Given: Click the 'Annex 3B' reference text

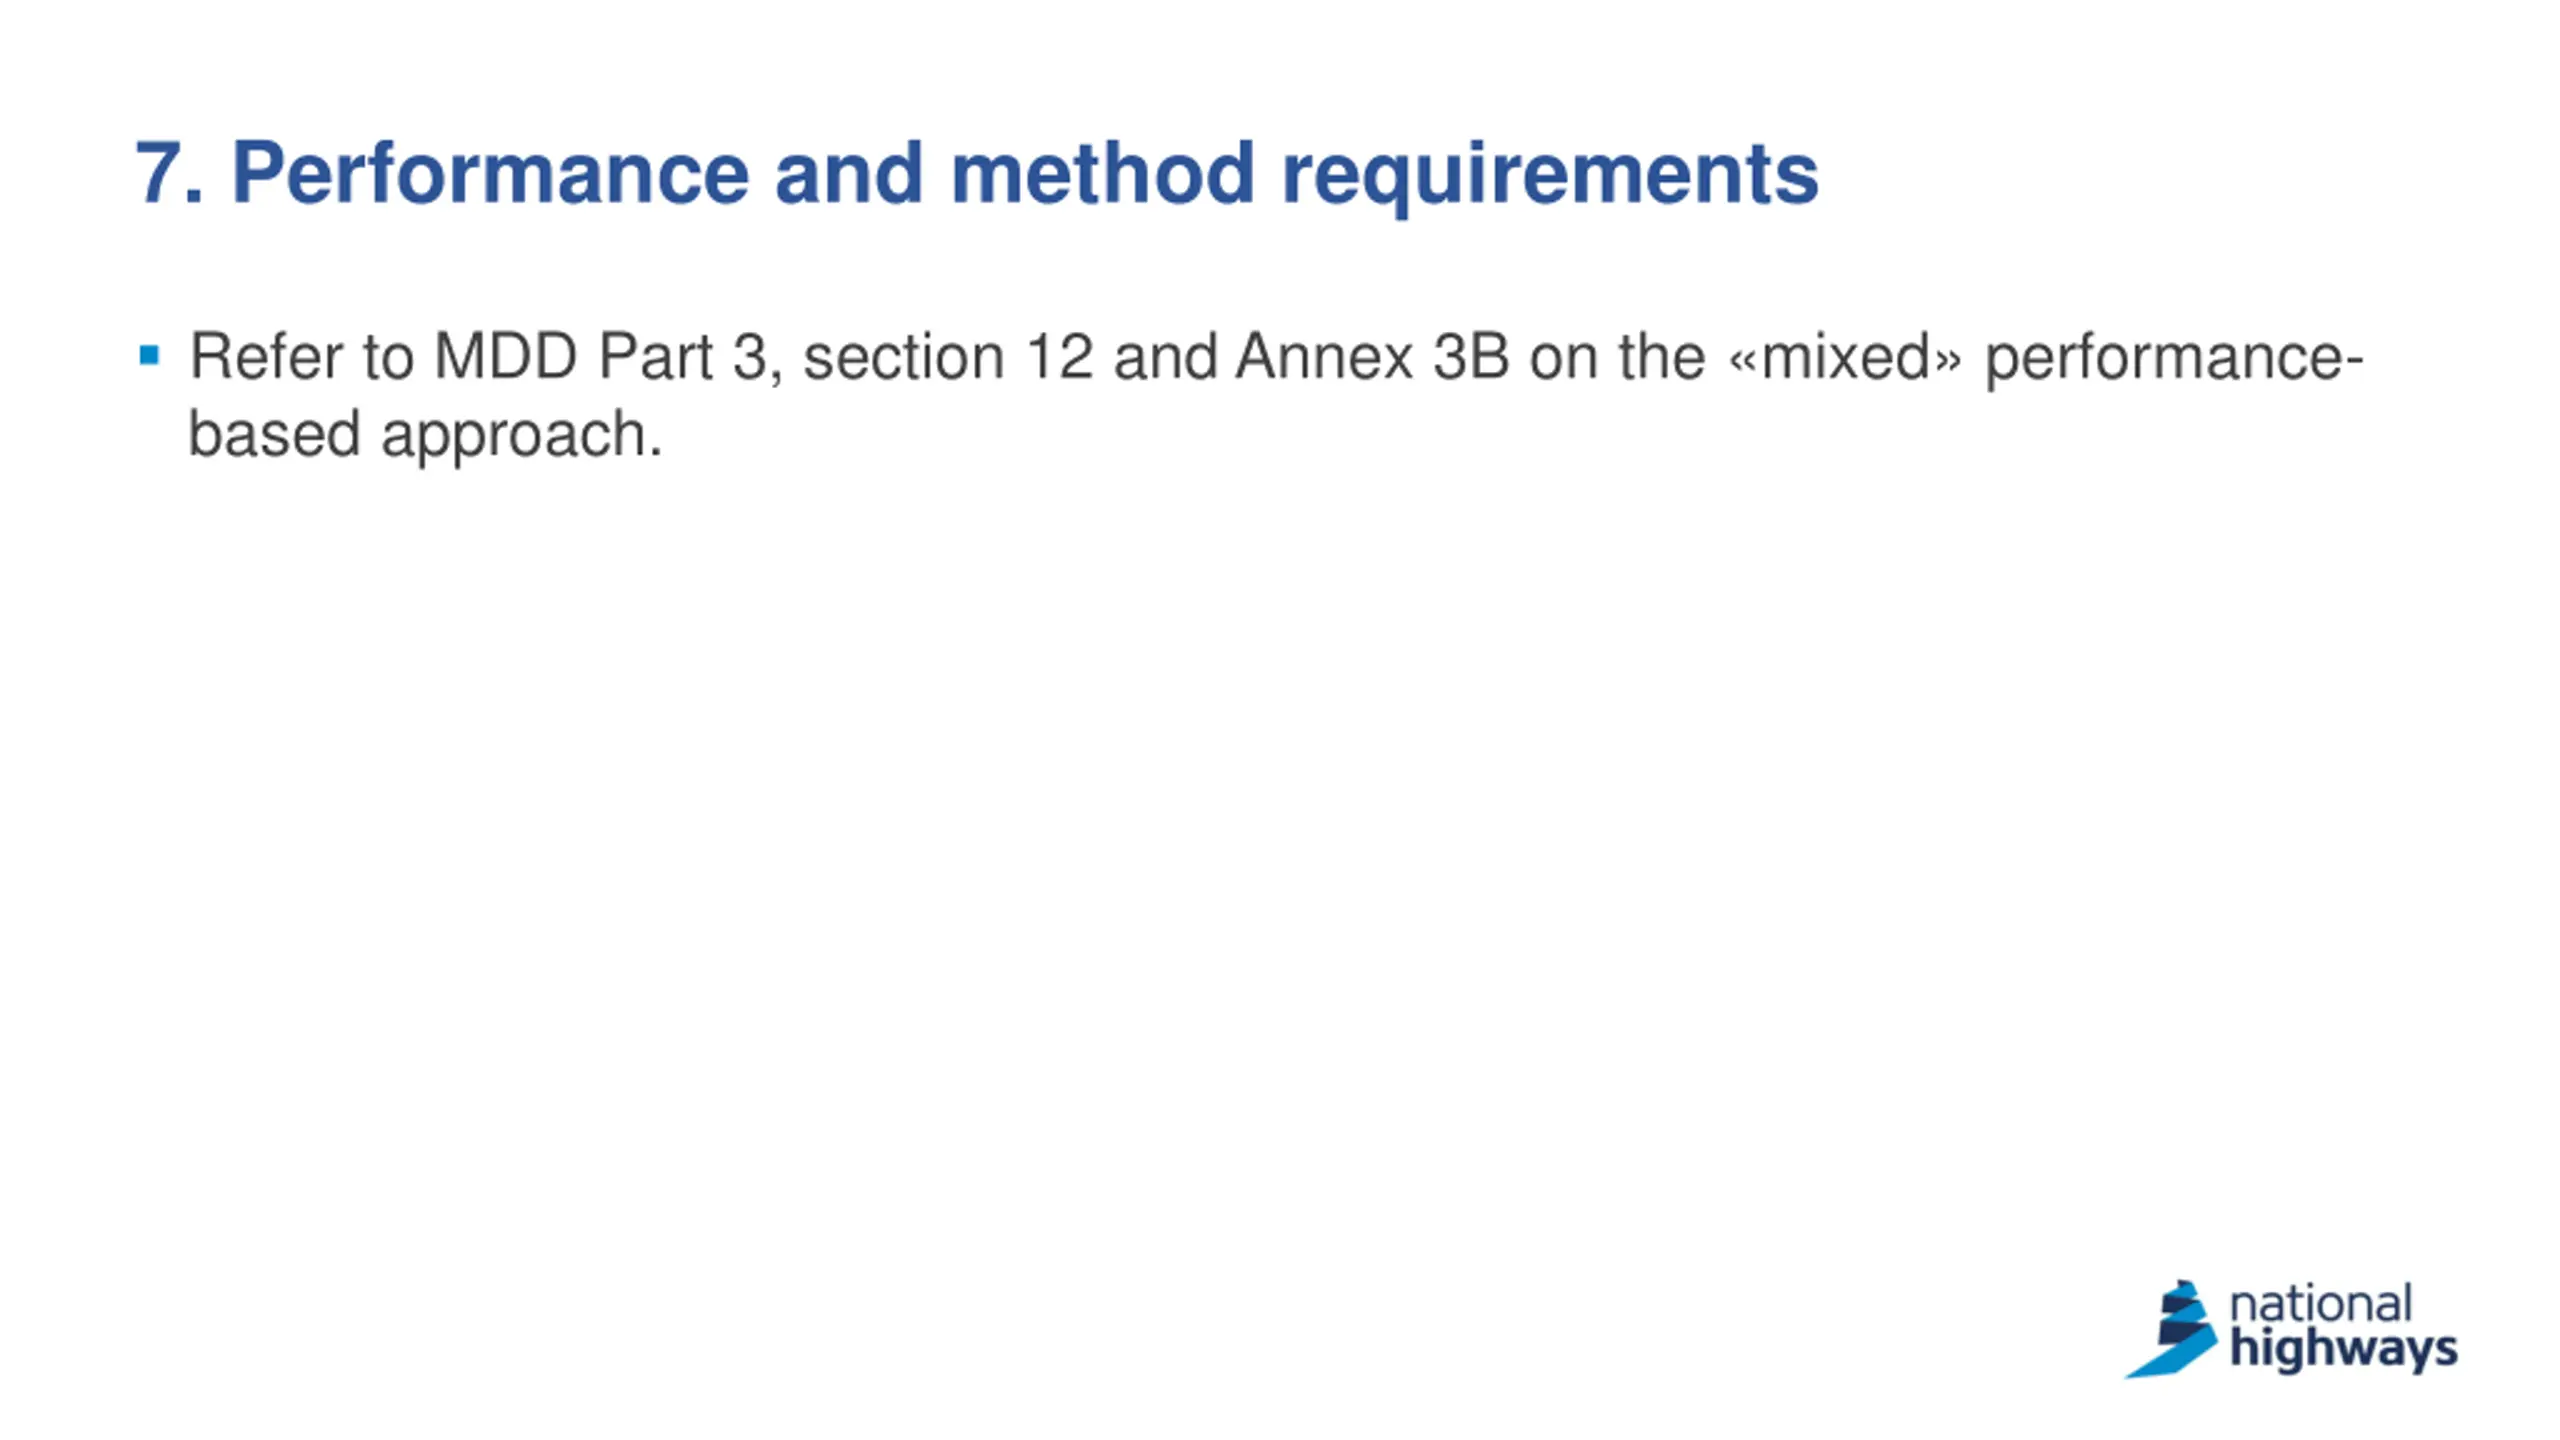Looking at the screenshot, I should click(x=1372, y=356).
